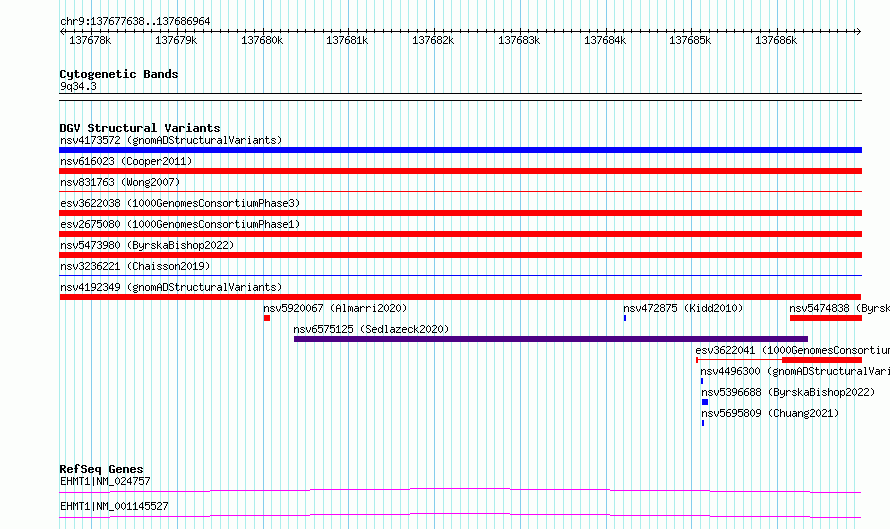Click the small blue nsv4496300 variant mark
The width and height of the screenshot is (890, 529).
[702, 381]
